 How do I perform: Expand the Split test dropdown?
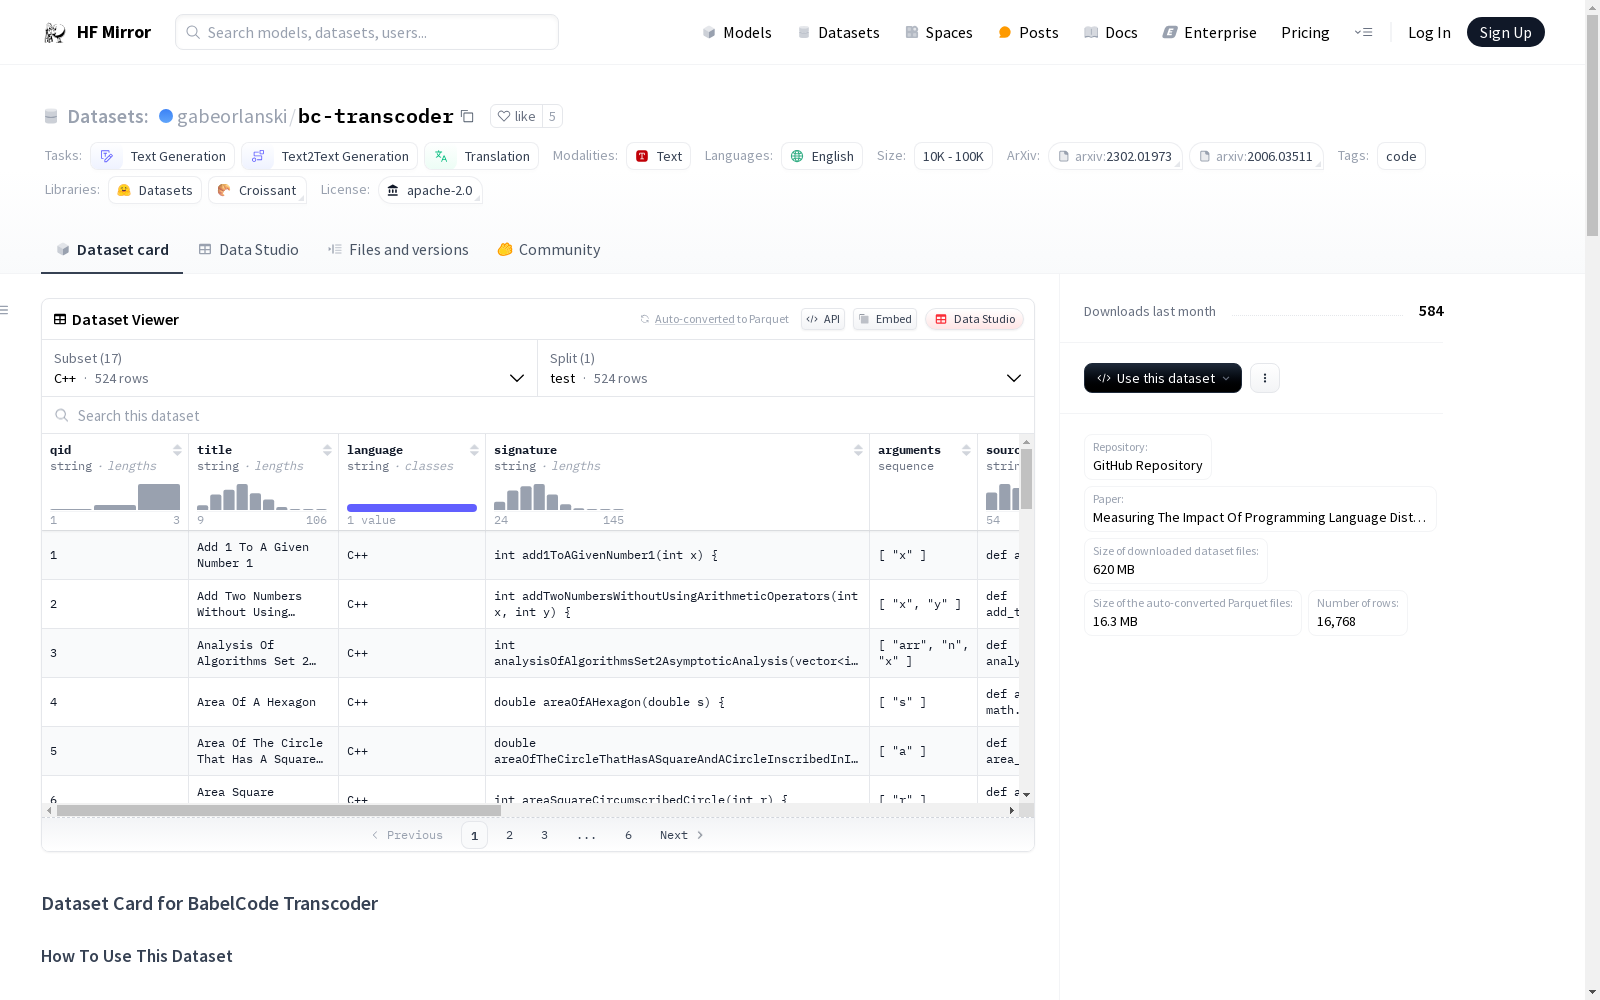coord(785,368)
